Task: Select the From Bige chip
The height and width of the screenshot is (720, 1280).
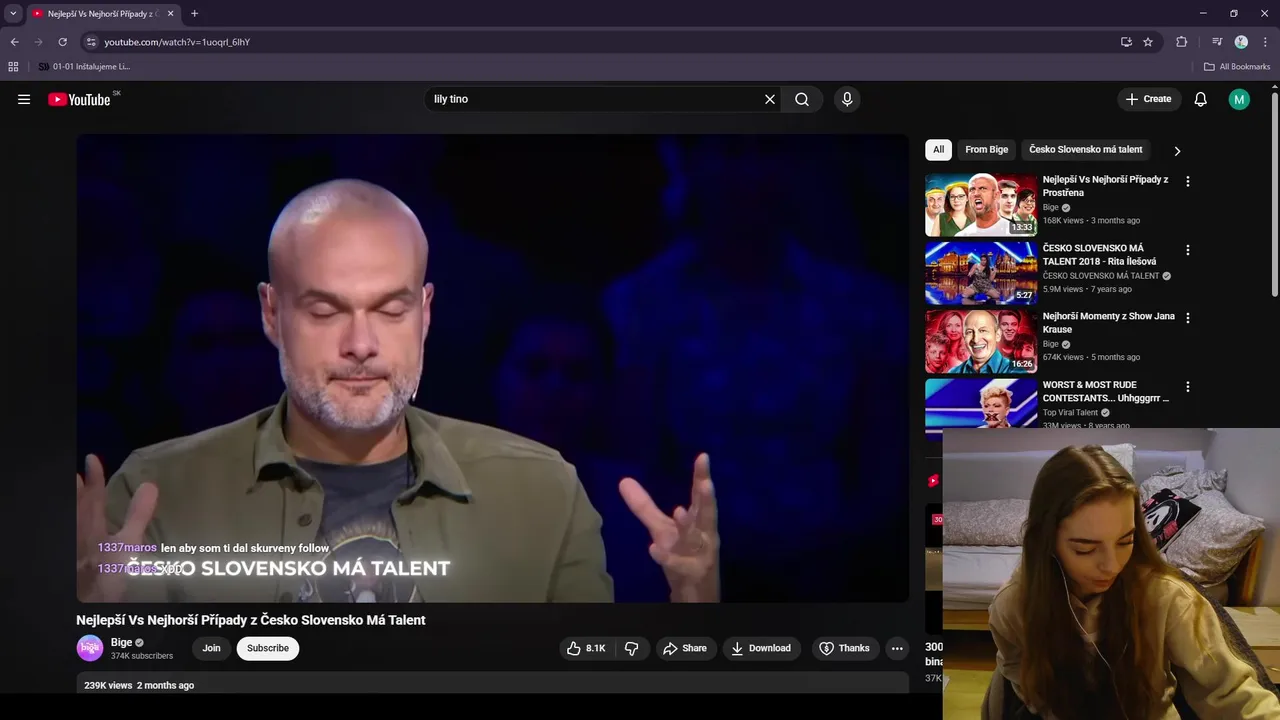Action: coord(986,150)
